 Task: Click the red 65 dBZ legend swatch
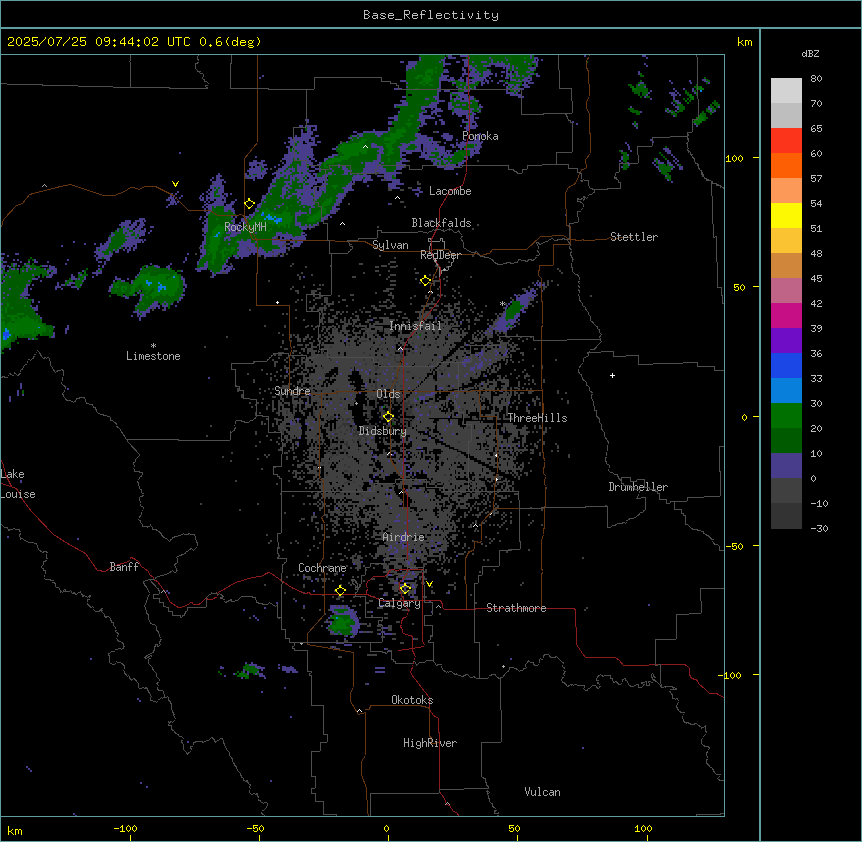click(x=786, y=140)
